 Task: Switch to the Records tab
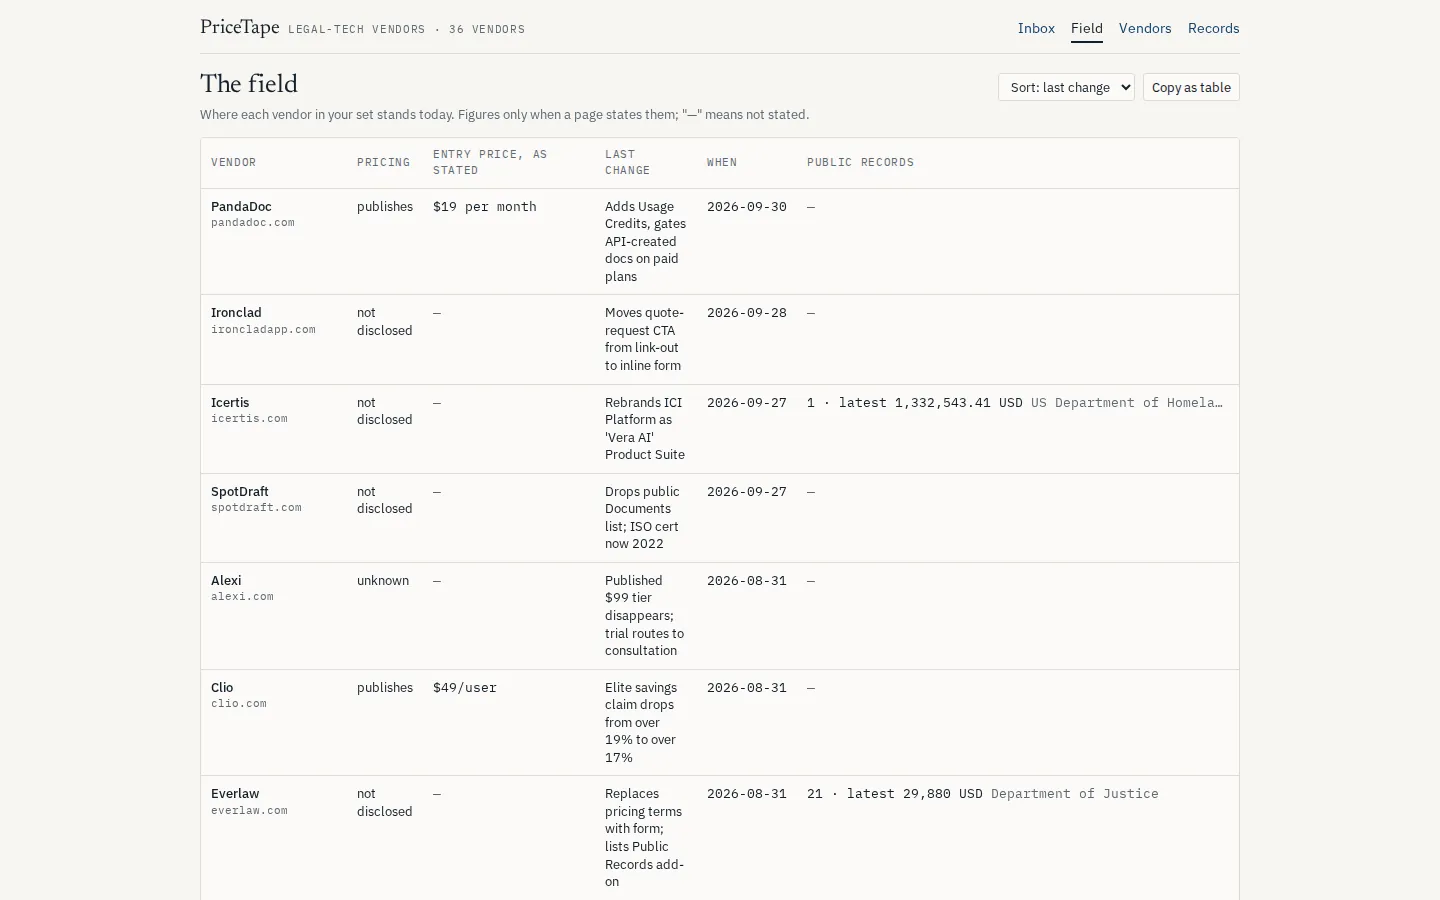(1214, 28)
